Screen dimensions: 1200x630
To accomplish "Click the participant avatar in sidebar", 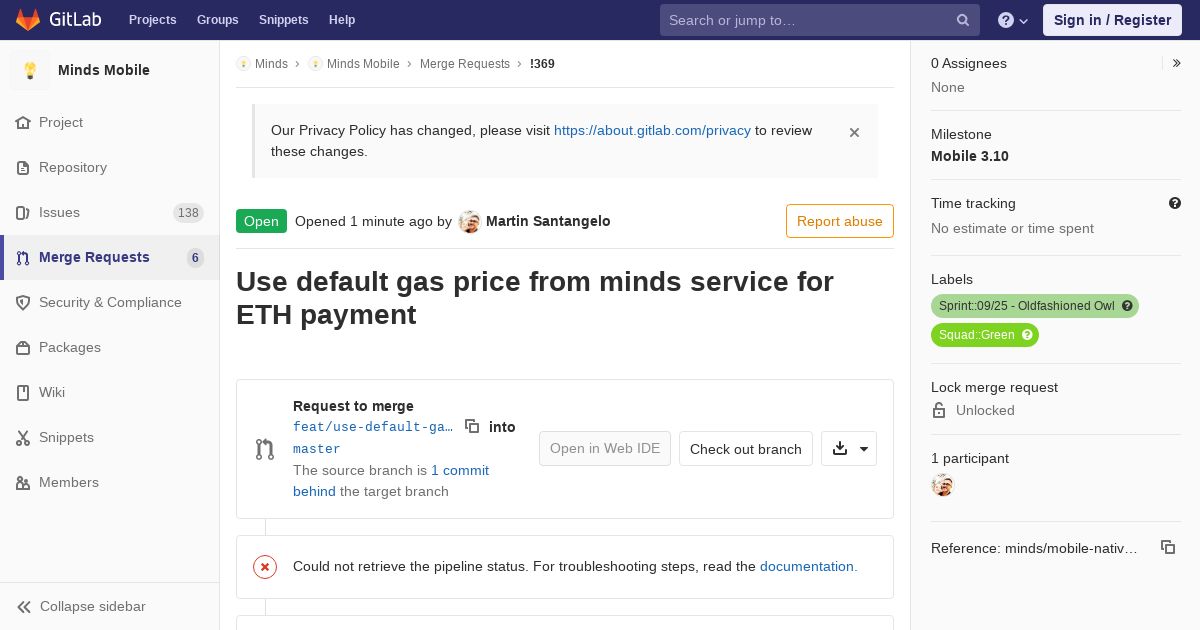I will coord(942,485).
